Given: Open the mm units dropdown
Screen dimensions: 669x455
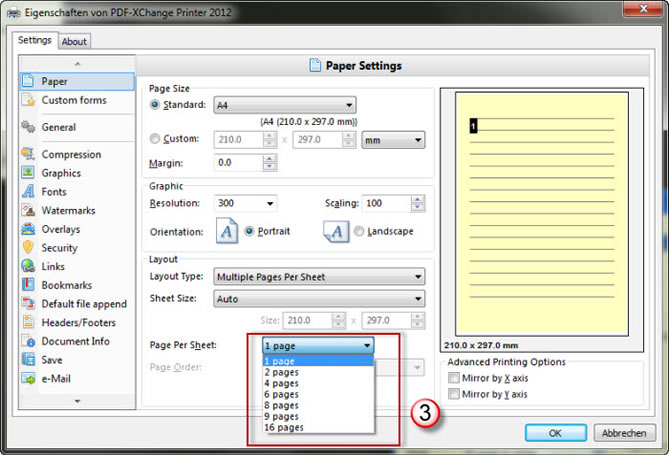Looking at the screenshot, I should click(x=393, y=140).
